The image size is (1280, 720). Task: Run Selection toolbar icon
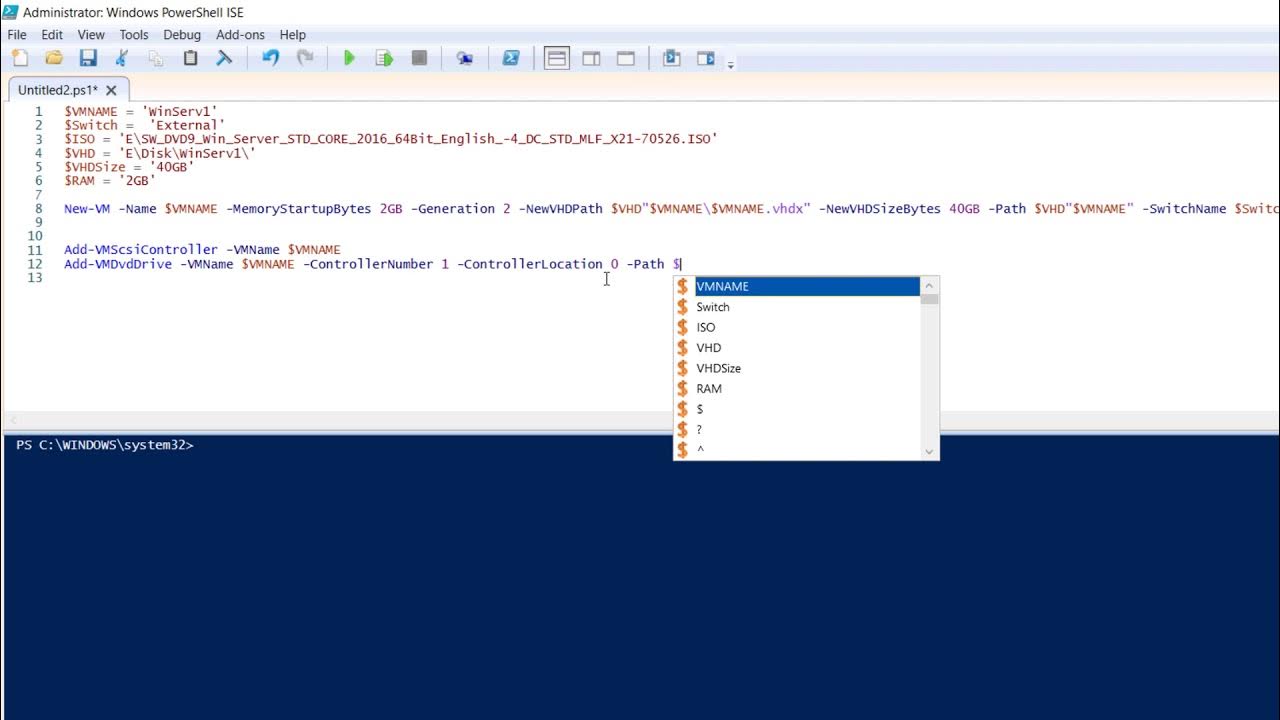384,58
